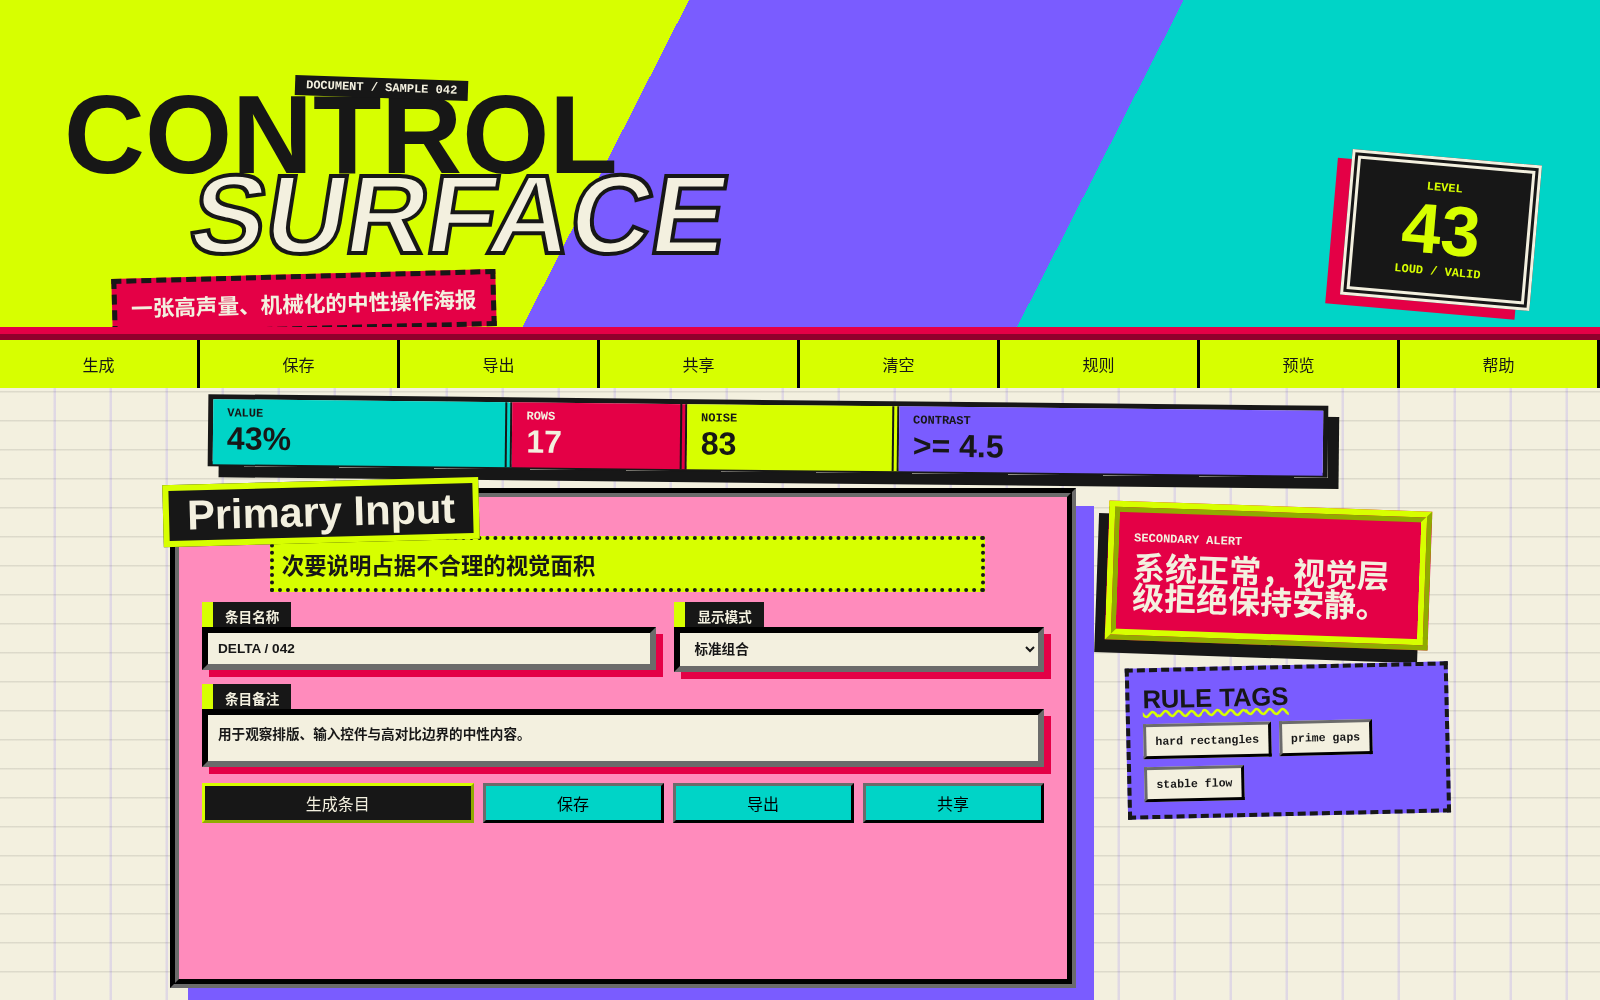Click the LEVEL 43 badge
This screenshot has width=1600, height=1000.
click(x=1440, y=230)
